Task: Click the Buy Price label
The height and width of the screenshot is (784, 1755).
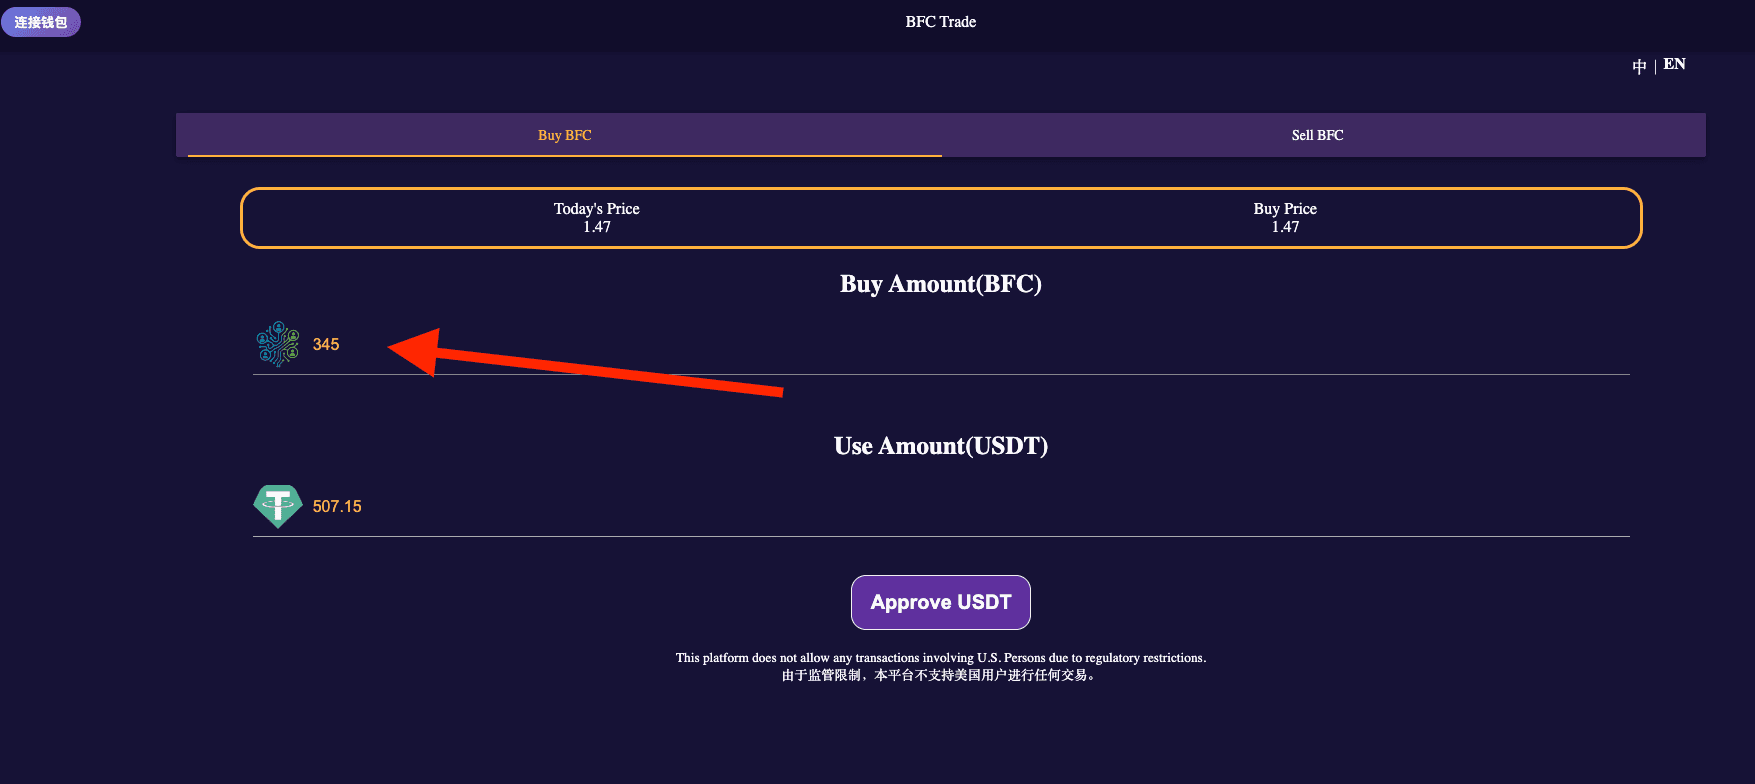Action: pyautogui.click(x=1285, y=209)
